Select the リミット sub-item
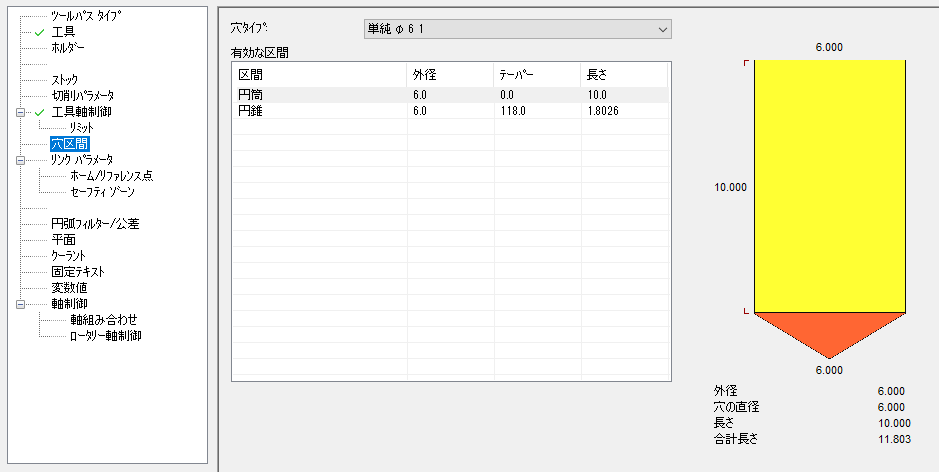The width and height of the screenshot is (939, 472). [82, 128]
